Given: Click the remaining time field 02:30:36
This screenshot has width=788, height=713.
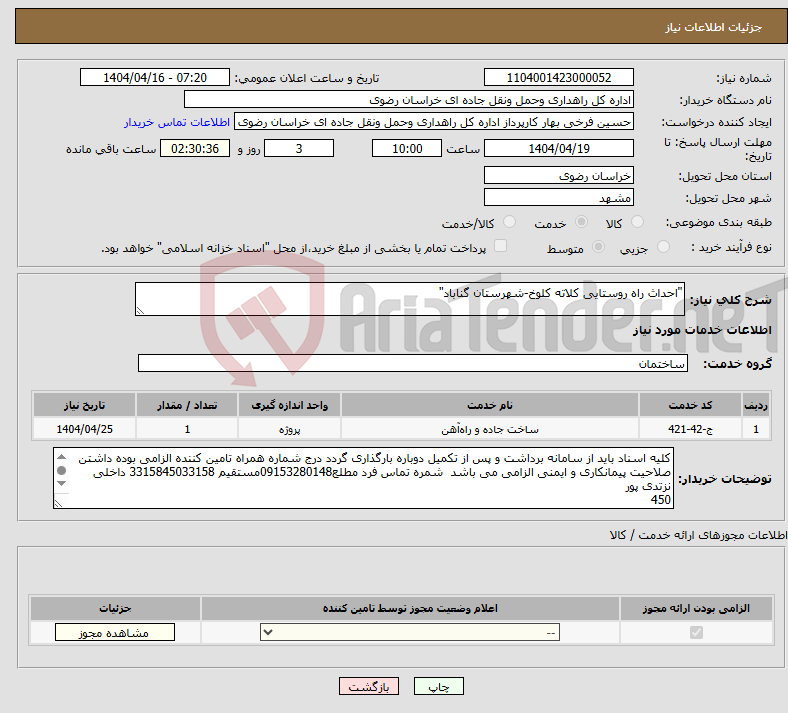Looking at the screenshot, I should point(195,148).
